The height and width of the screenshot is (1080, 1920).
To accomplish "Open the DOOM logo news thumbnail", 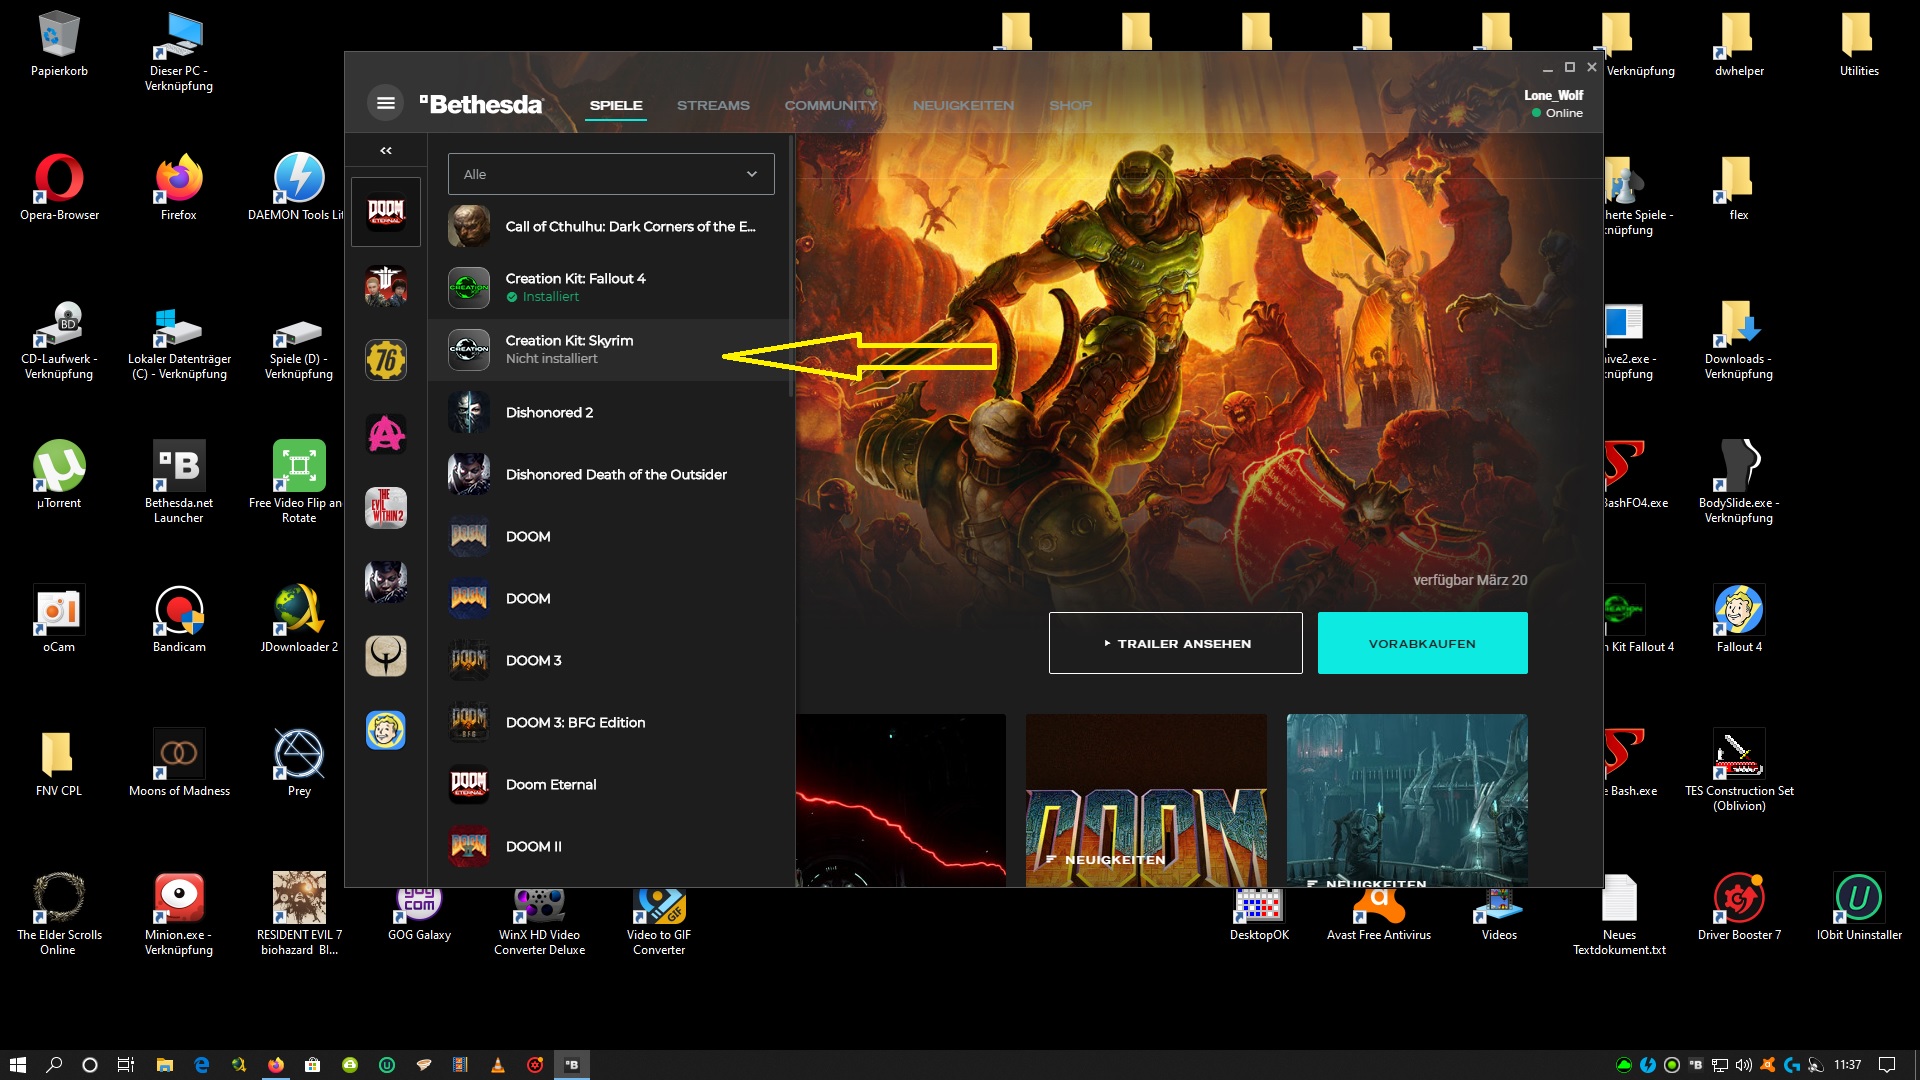I will pyautogui.click(x=1146, y=799).
